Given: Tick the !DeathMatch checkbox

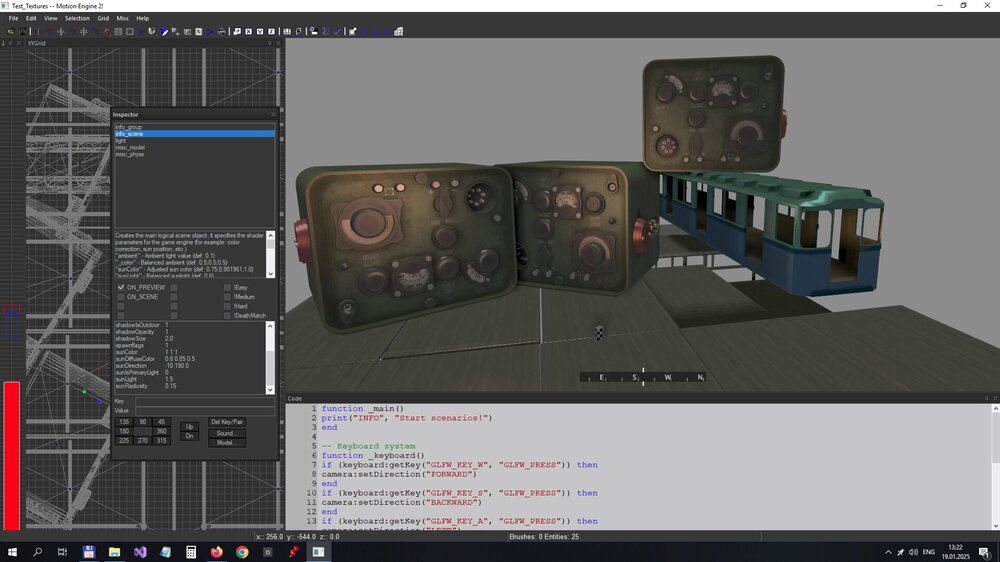Looking at the screenshot, I should click(x=227, y=316).
